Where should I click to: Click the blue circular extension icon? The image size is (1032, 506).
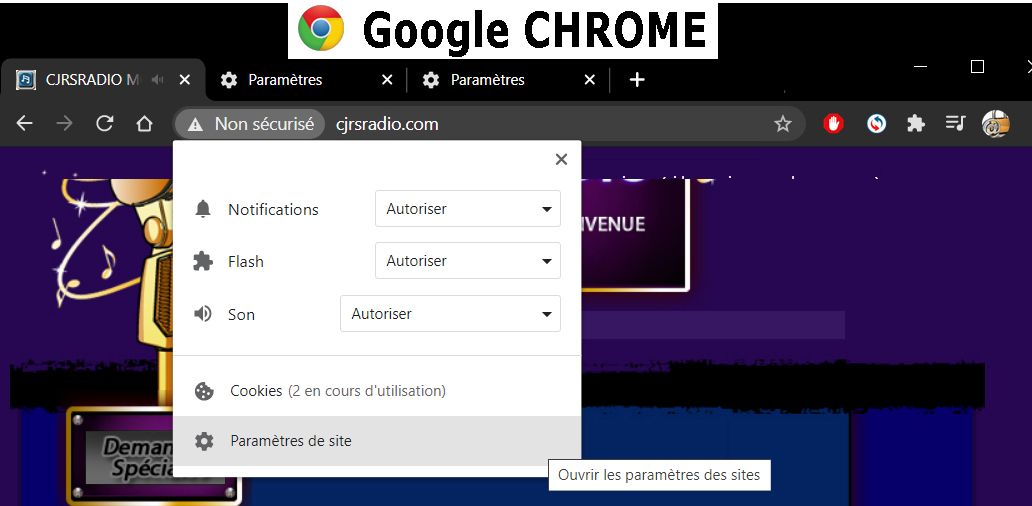click(x=876, y=124)
